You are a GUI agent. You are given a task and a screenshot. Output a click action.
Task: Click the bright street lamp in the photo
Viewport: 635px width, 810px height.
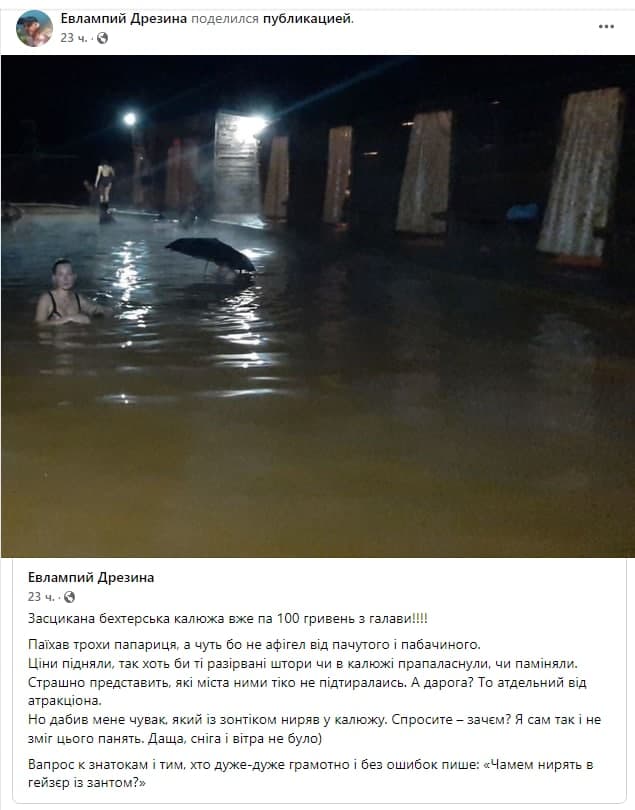tap(130, 119)
